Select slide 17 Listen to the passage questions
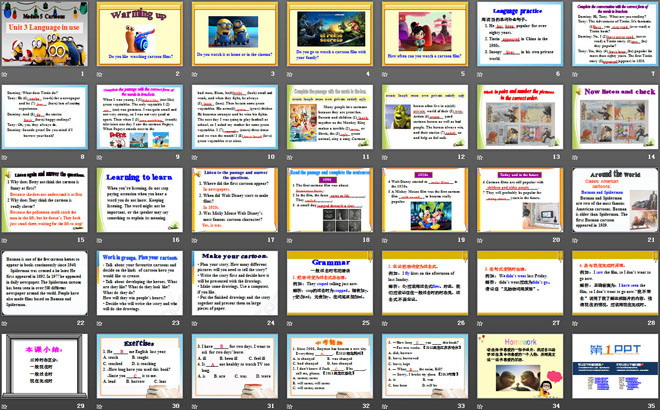 click(x=235, y=200)
